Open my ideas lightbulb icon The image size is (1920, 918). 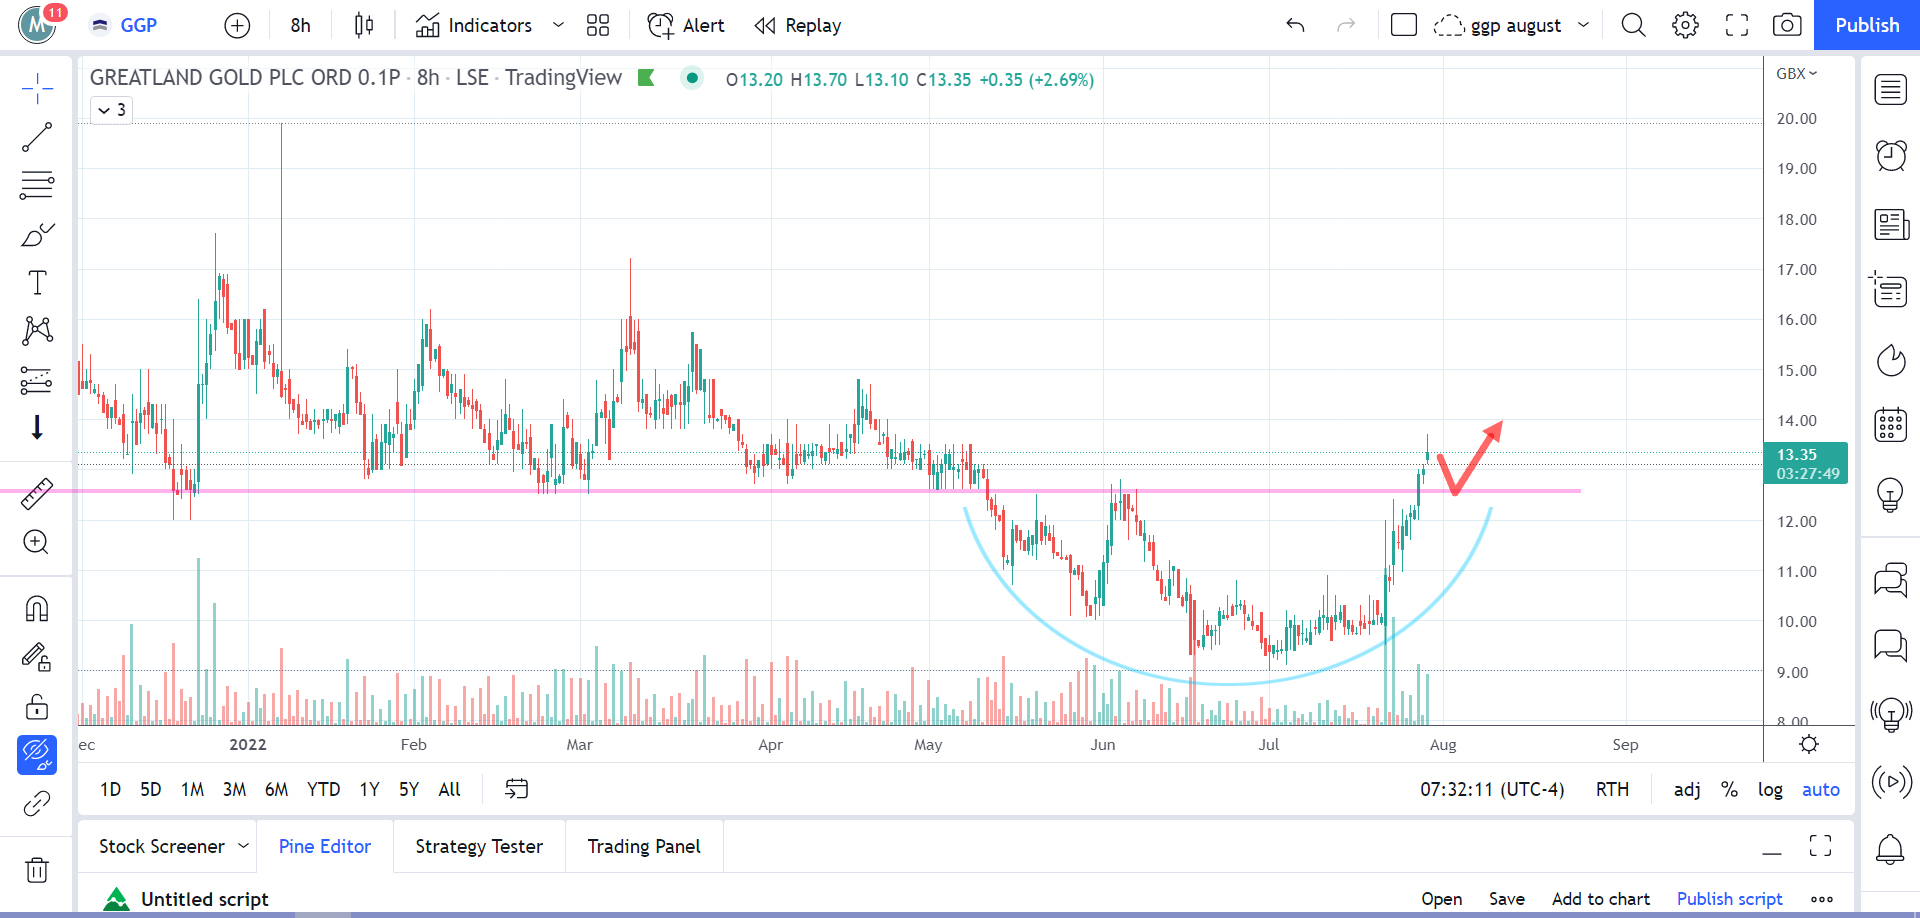coord(1890,494)
